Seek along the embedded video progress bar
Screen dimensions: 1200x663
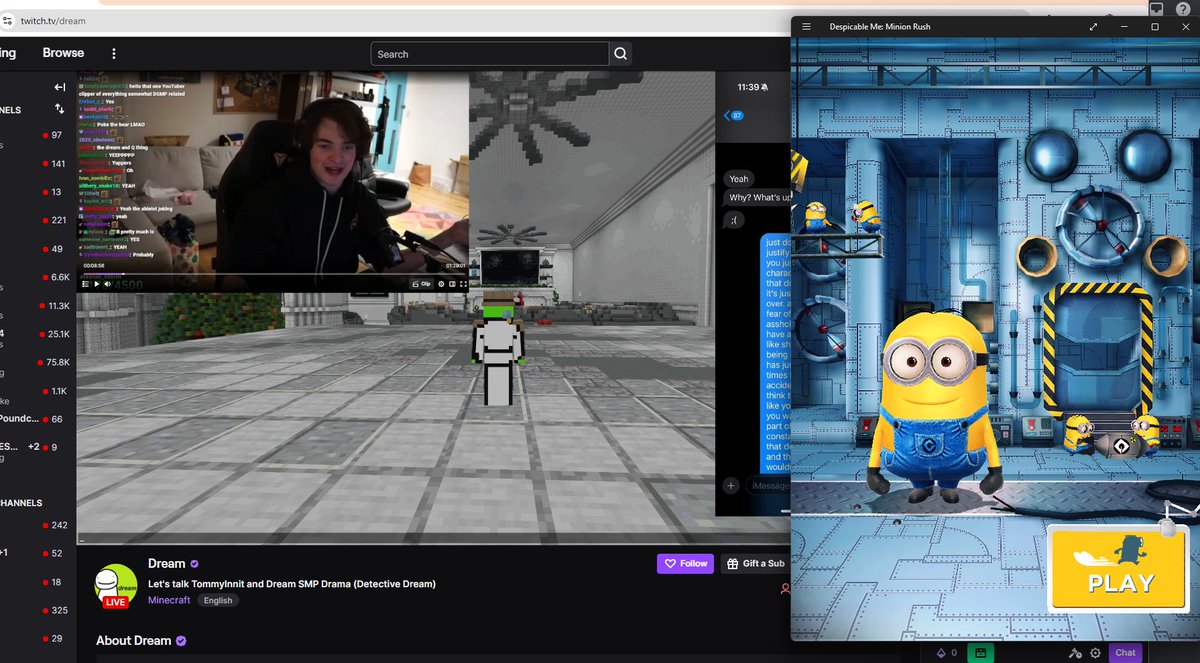pos(272,274)
